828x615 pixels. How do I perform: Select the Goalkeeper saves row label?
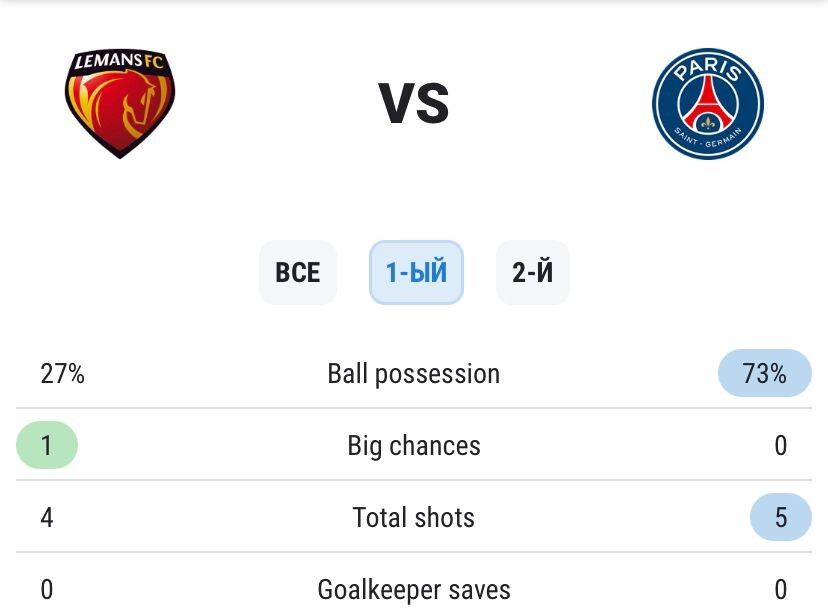pyautogui.click(x=414, y=590)
